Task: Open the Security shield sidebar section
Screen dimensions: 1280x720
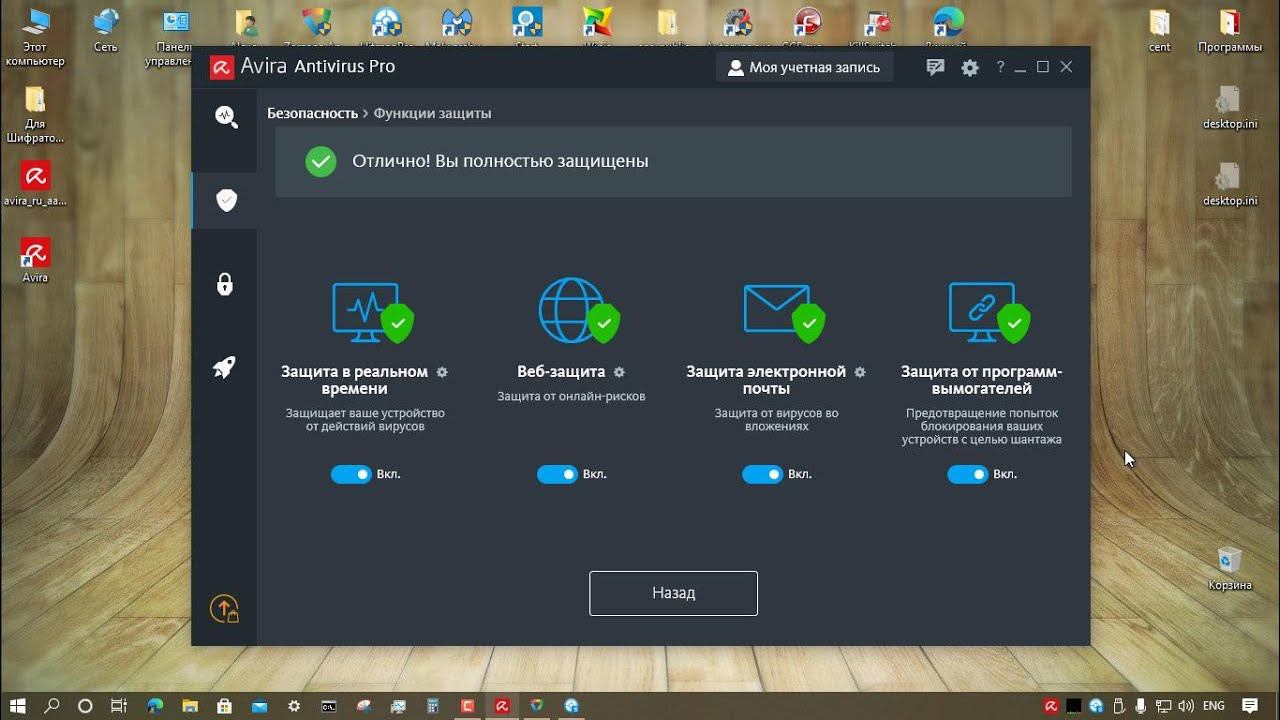Action: point(226,200)
